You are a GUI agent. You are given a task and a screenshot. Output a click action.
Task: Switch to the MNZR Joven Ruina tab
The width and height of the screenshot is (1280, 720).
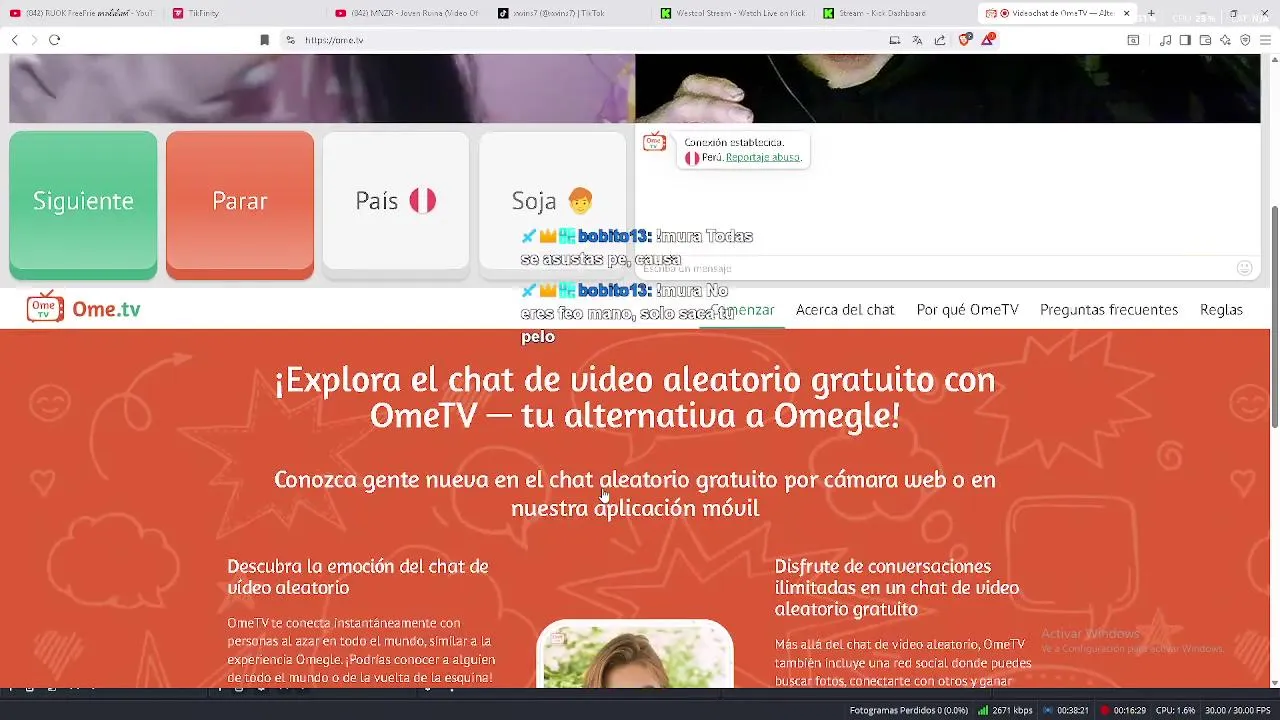407,13
